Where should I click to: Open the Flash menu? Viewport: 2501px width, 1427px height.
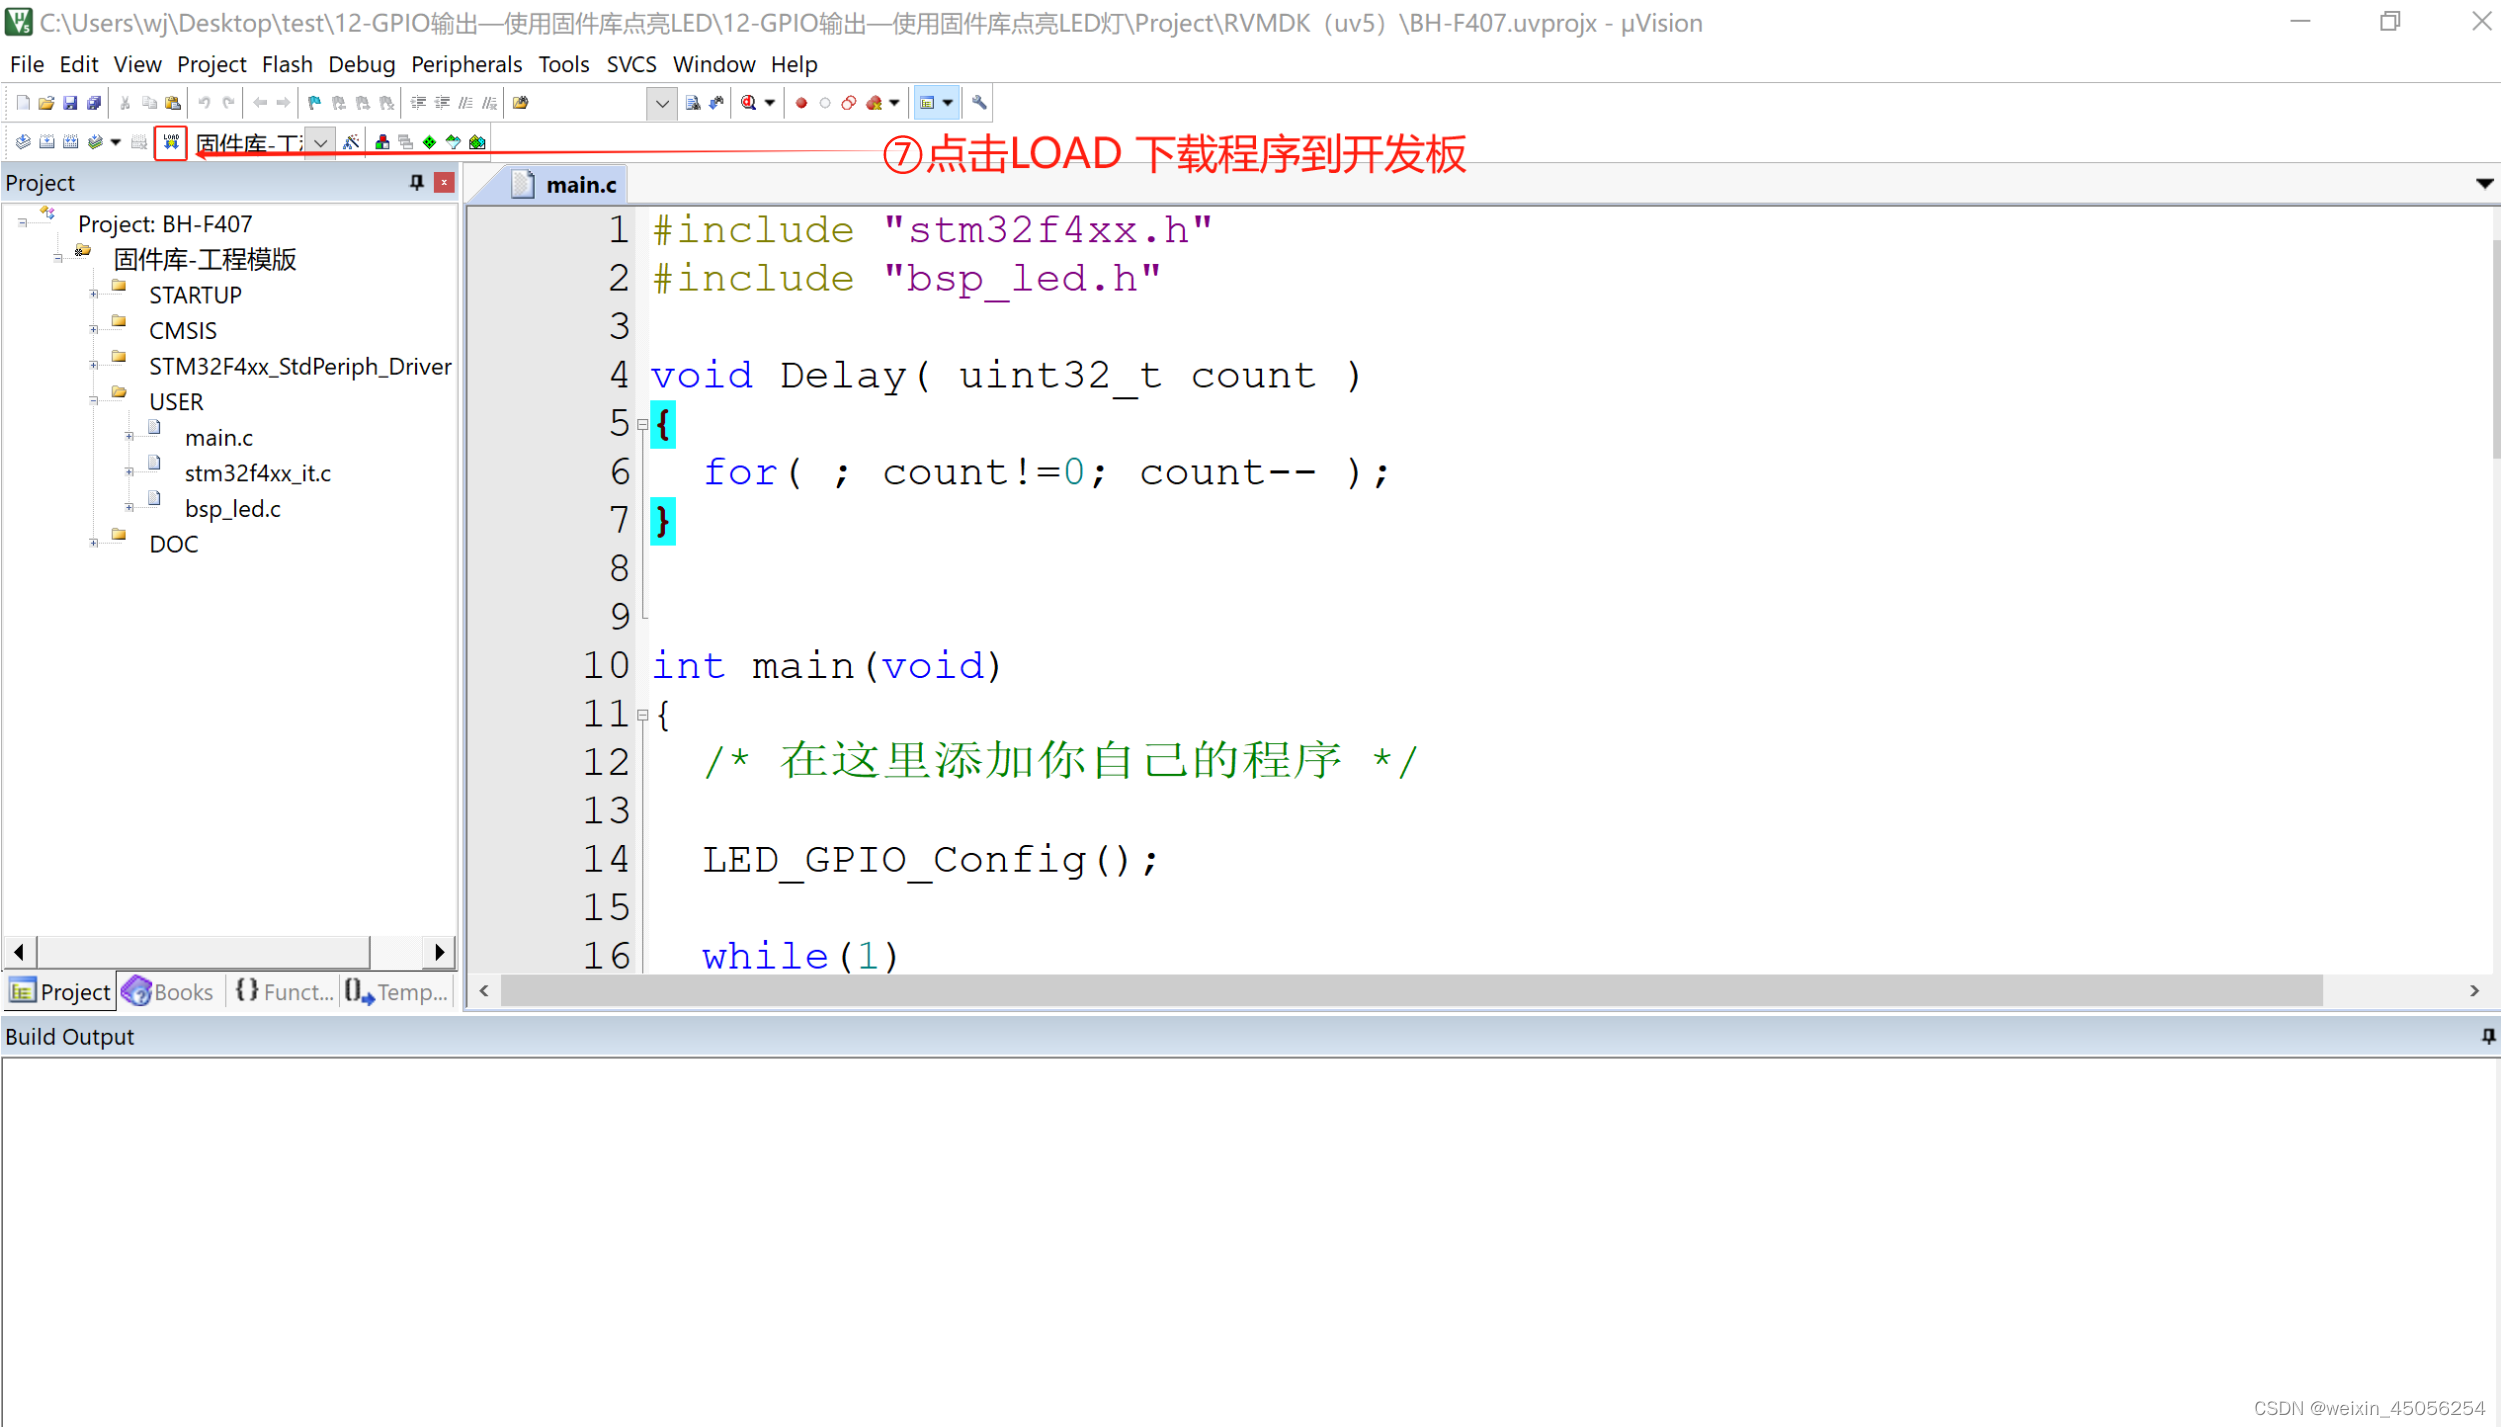pyautogui.click(x=283, y=64)
